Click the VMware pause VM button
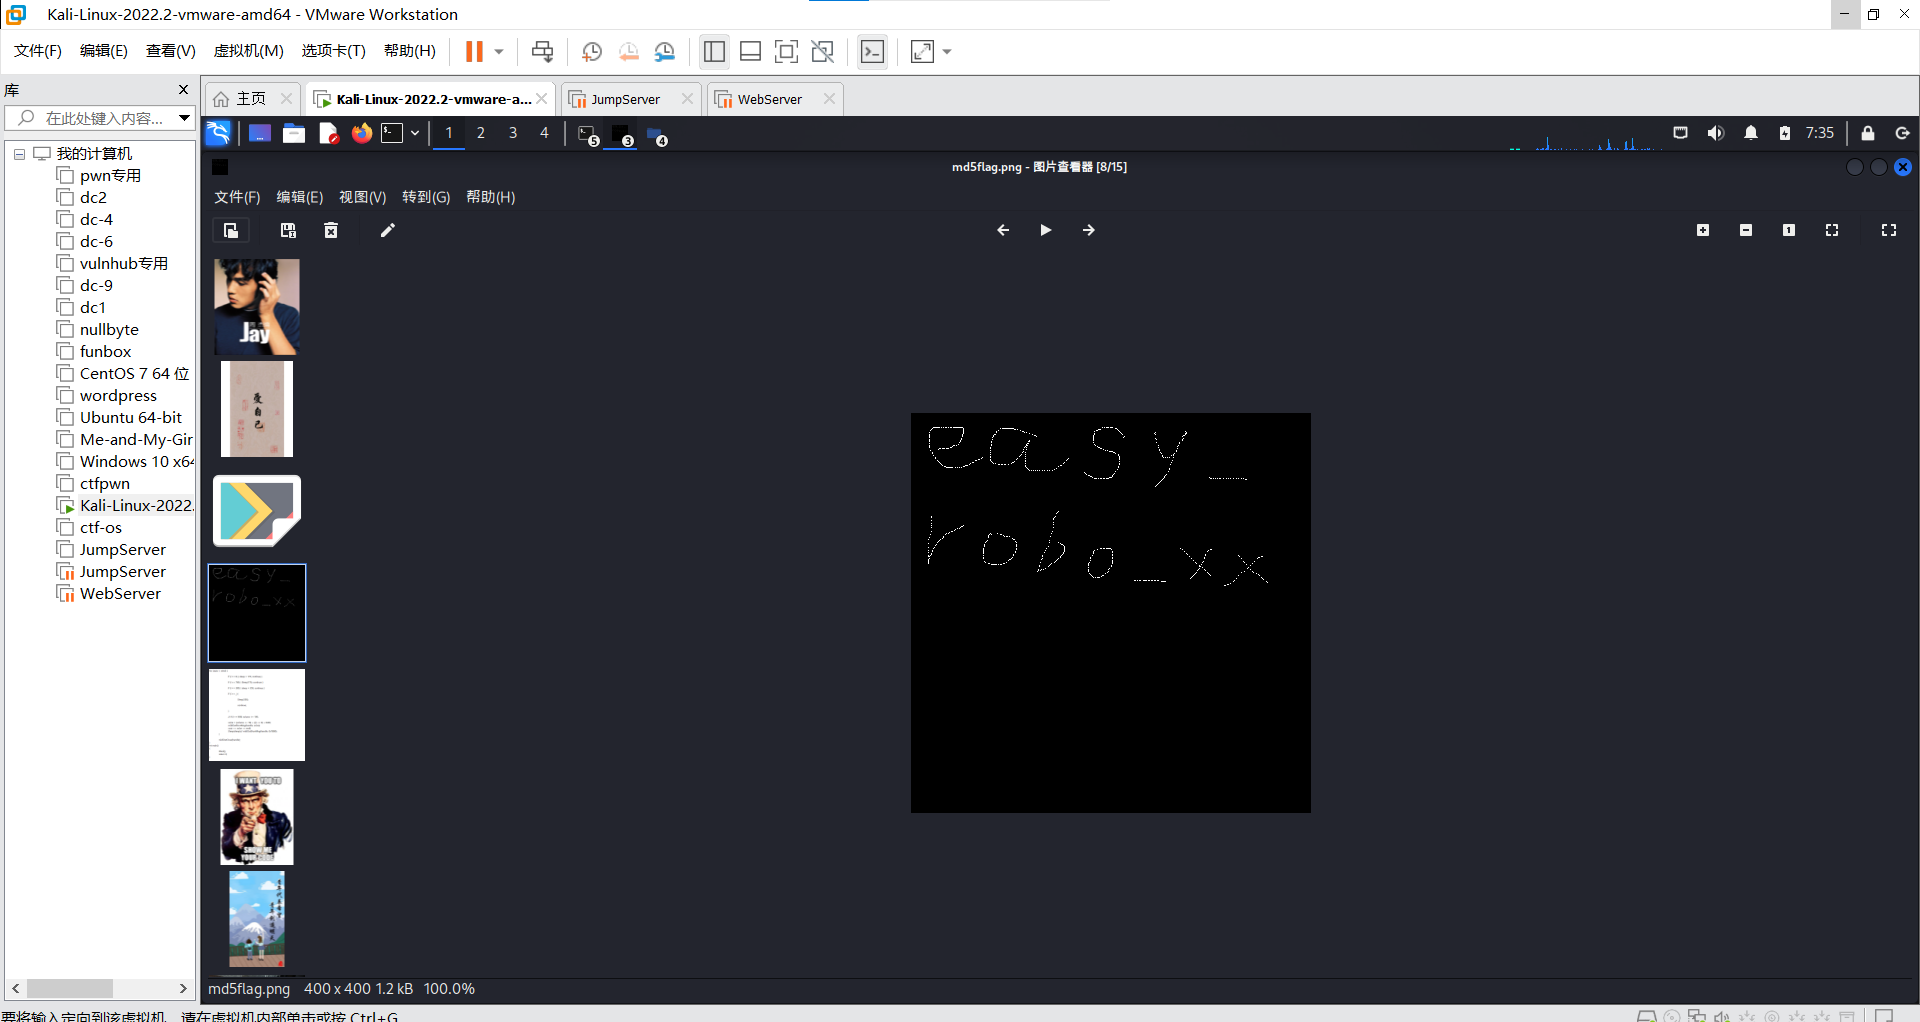The image size is (1920, 1022). click(x=474, y=51)
